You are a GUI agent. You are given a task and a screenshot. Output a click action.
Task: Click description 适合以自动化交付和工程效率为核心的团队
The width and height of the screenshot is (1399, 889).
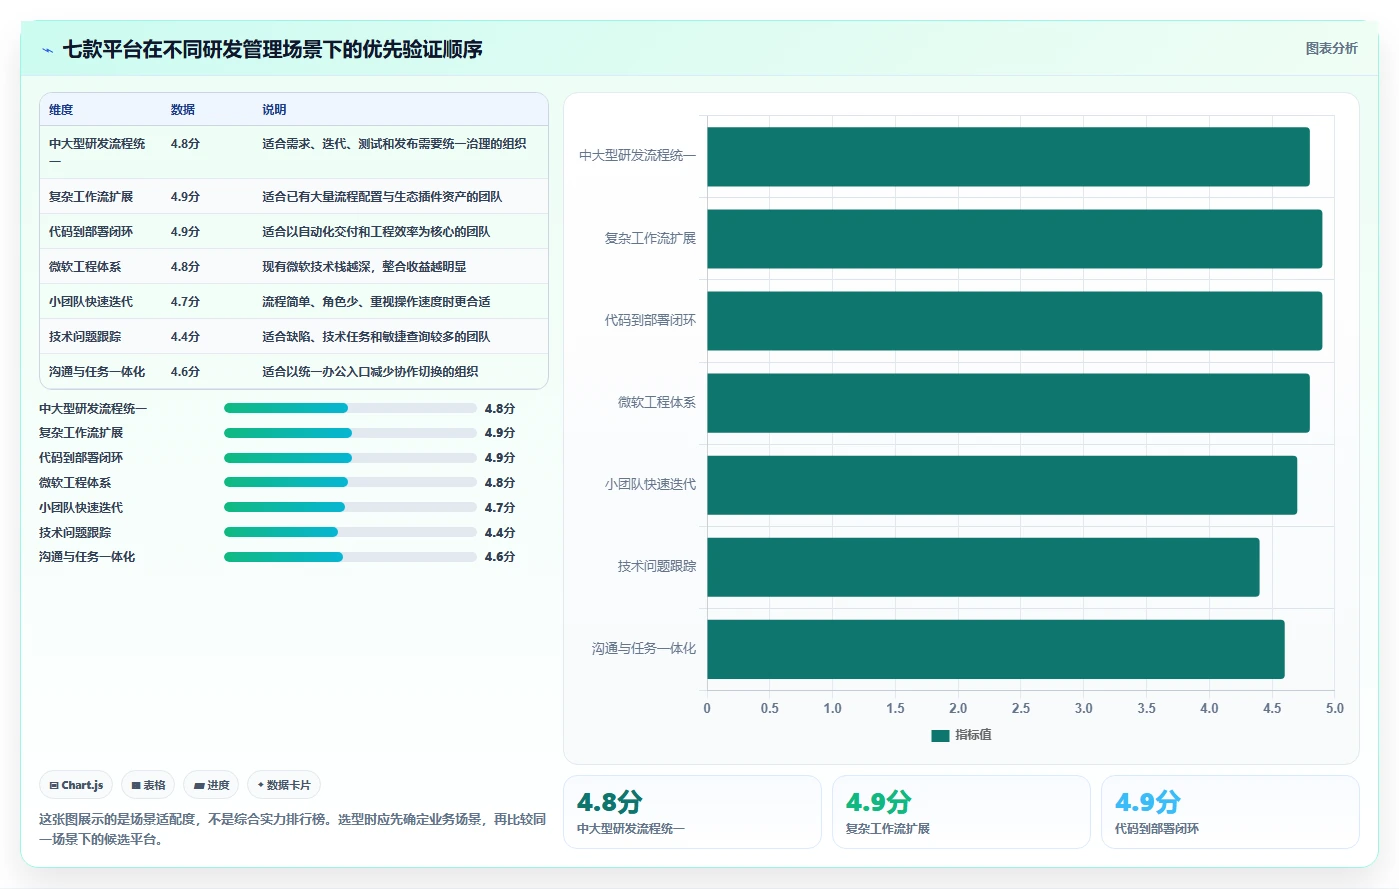(x=376, y=232)
